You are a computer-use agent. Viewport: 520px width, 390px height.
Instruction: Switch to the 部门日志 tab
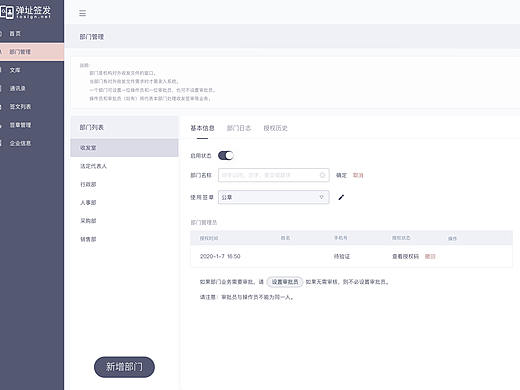[x=239, y=128]
